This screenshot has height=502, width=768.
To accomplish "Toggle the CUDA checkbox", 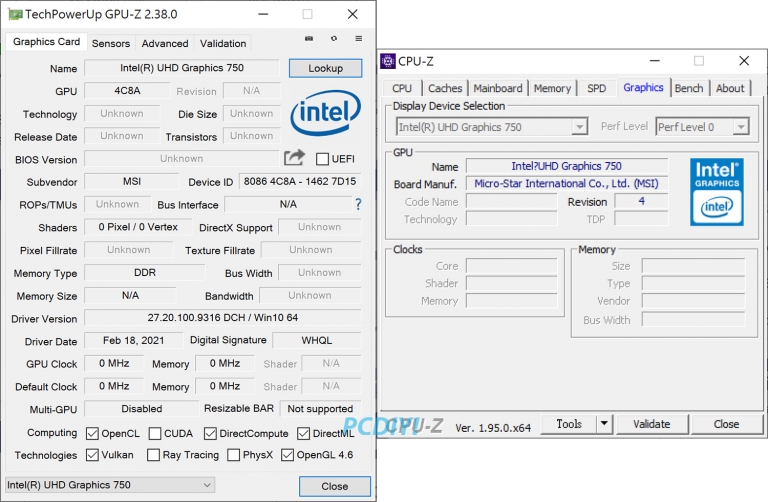I will tap(155, 433).
